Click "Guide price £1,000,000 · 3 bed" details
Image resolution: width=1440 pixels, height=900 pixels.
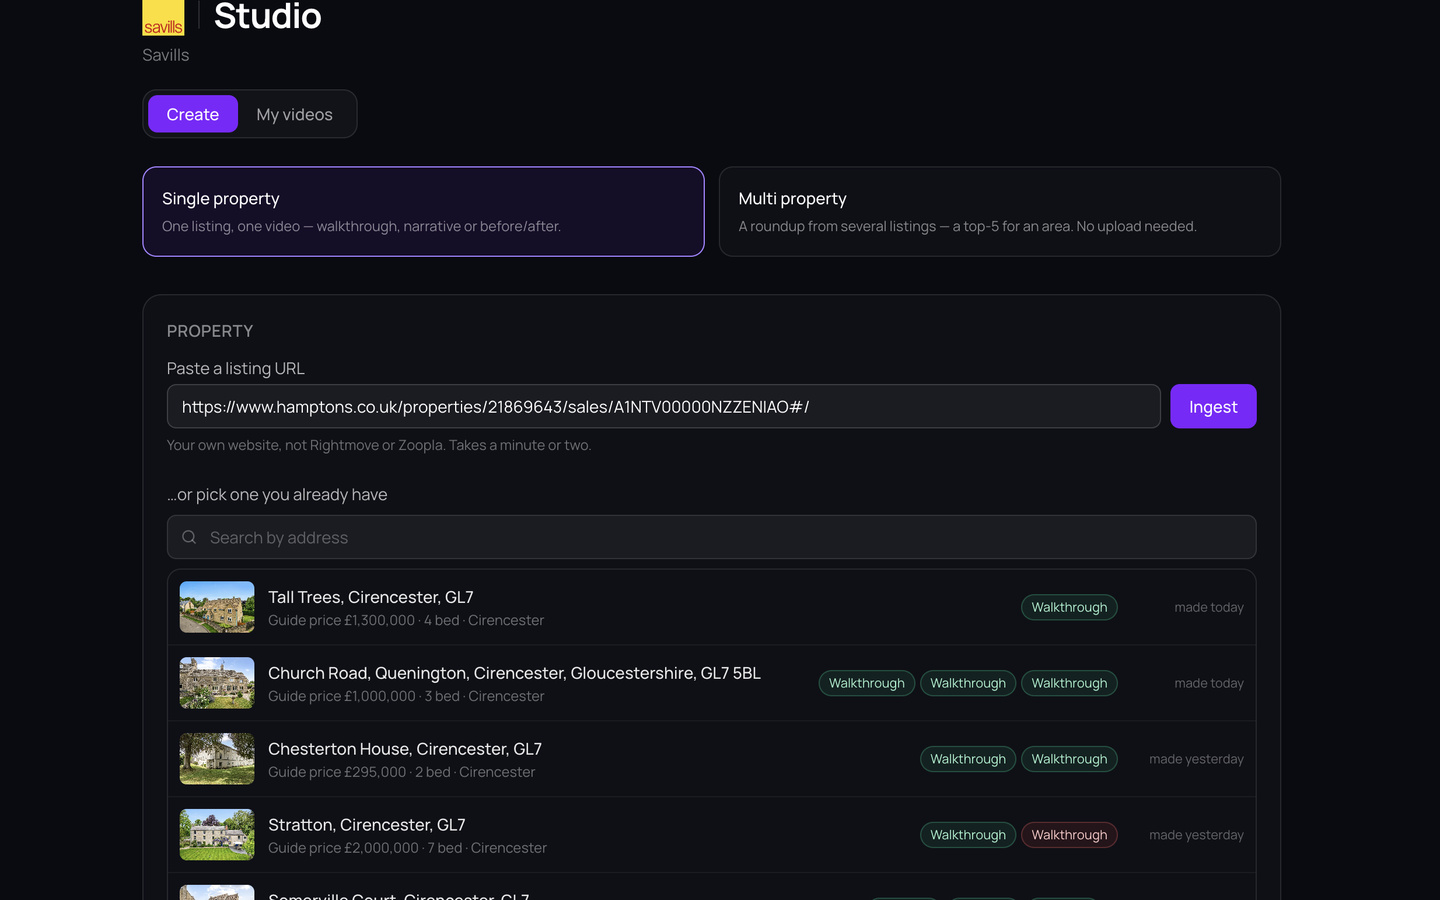[x=406, y=696]
